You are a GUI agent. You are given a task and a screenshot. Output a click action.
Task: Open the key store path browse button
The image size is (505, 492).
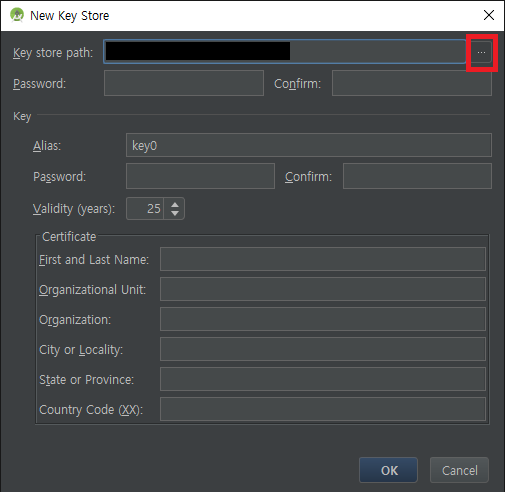click(x=481, y=52)
